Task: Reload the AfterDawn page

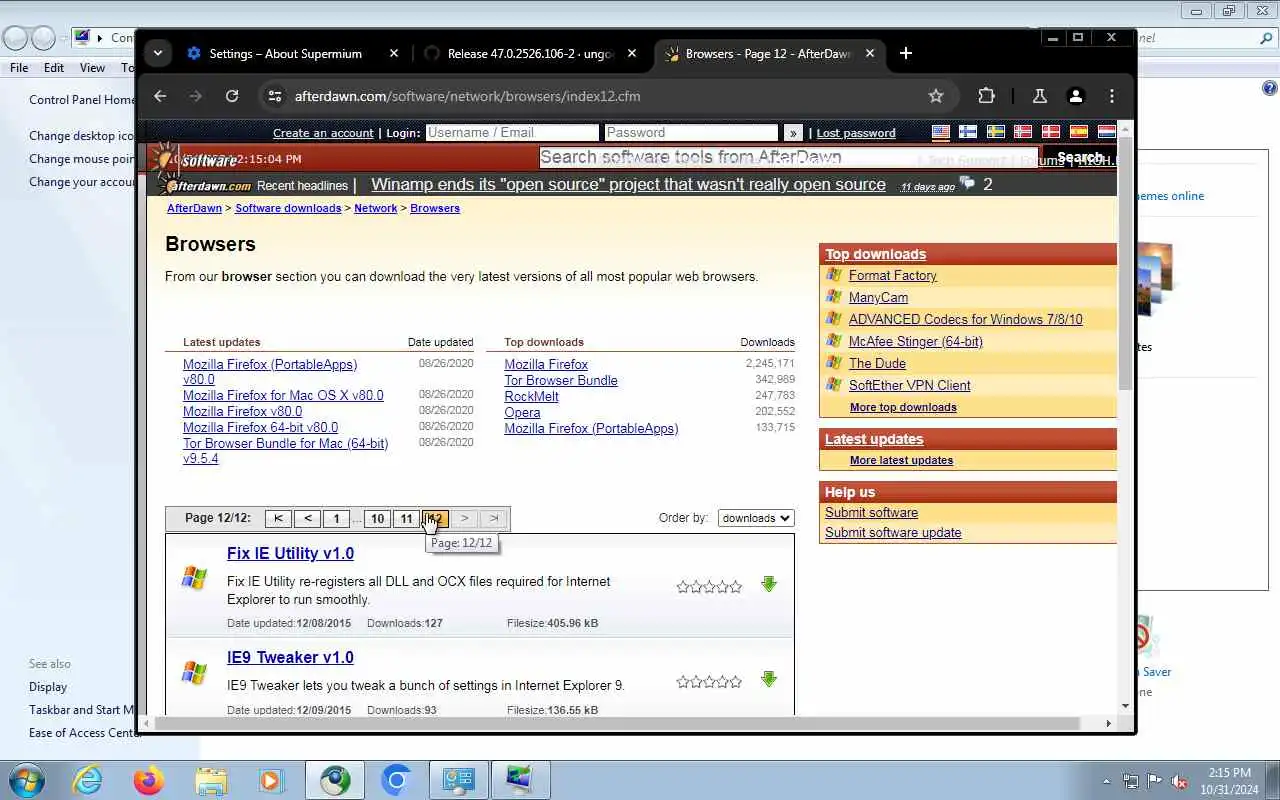Action: (232, 96)
